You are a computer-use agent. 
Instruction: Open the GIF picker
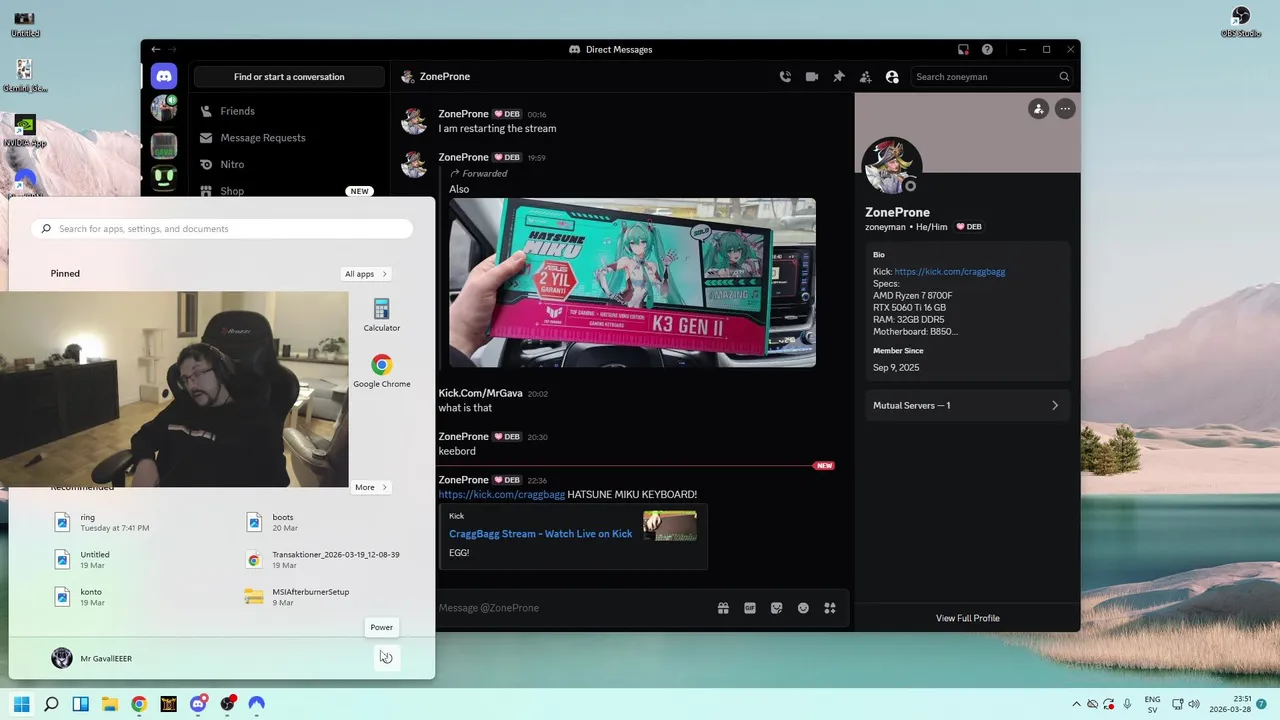pyautogui.click(x=750, y=608)
